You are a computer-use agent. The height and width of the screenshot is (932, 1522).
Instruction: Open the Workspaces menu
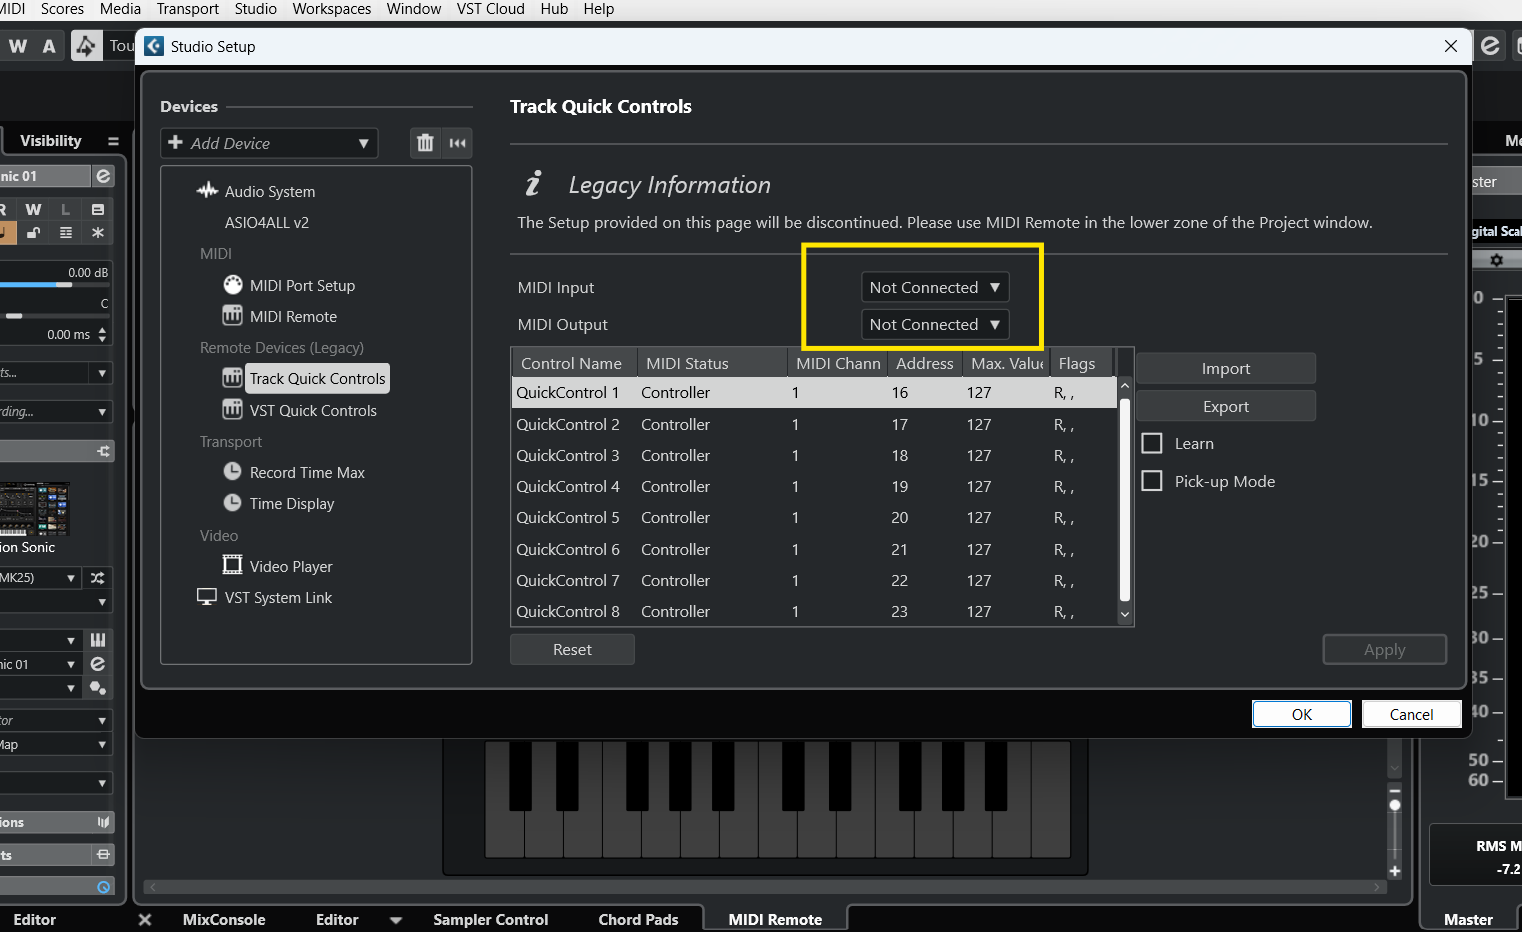tap(331, 9)
